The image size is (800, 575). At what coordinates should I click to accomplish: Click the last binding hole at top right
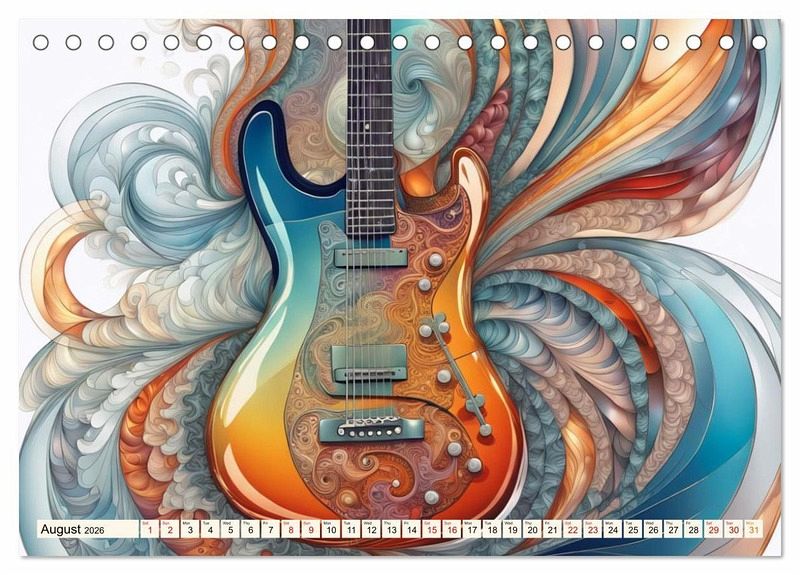(x=759, y=42)
